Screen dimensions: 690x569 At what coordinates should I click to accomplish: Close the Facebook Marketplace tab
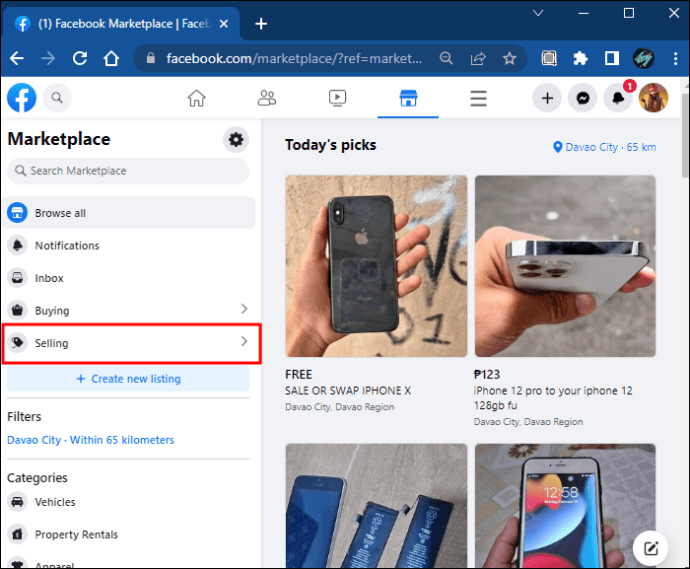(x=224, y=24)
